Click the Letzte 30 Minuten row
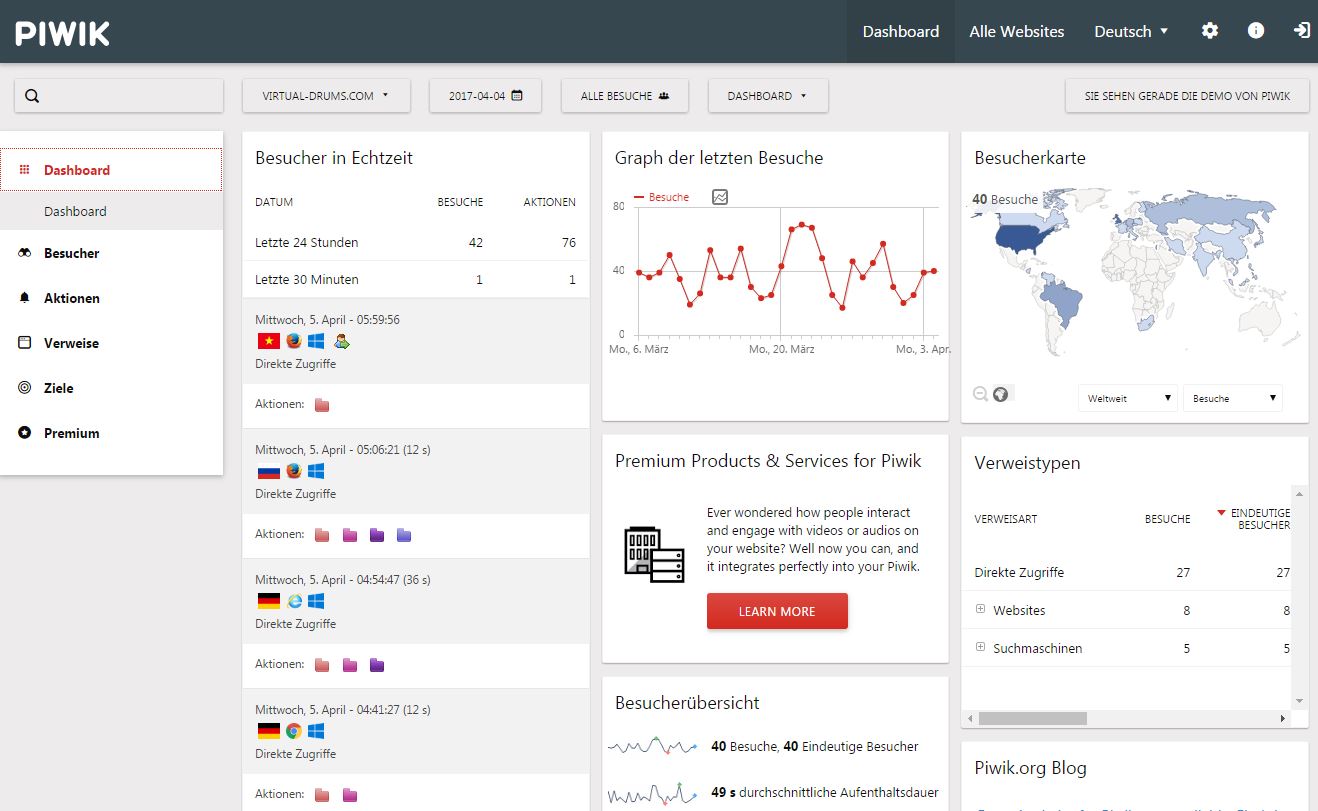 coord(415,279)
